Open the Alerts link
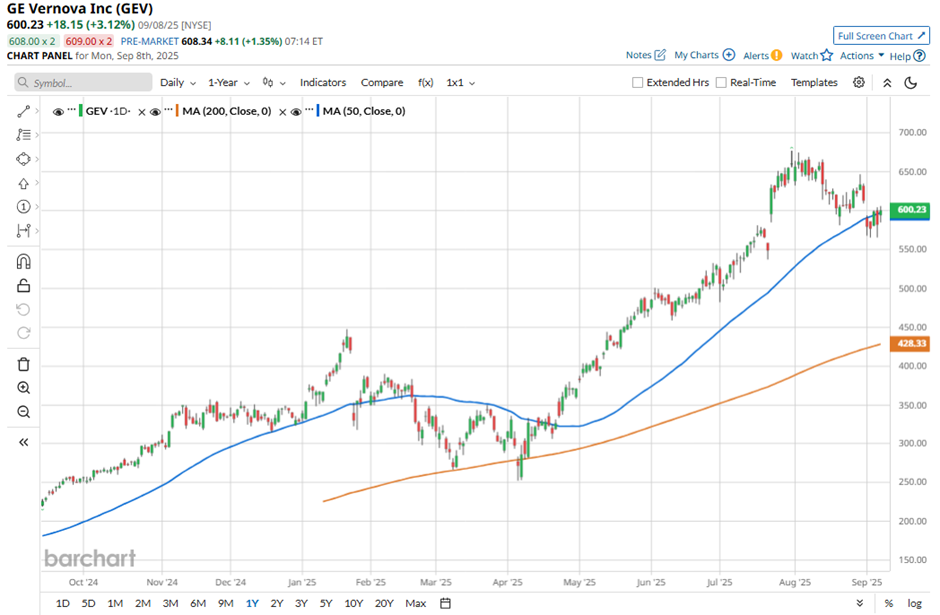 [756, 56]
